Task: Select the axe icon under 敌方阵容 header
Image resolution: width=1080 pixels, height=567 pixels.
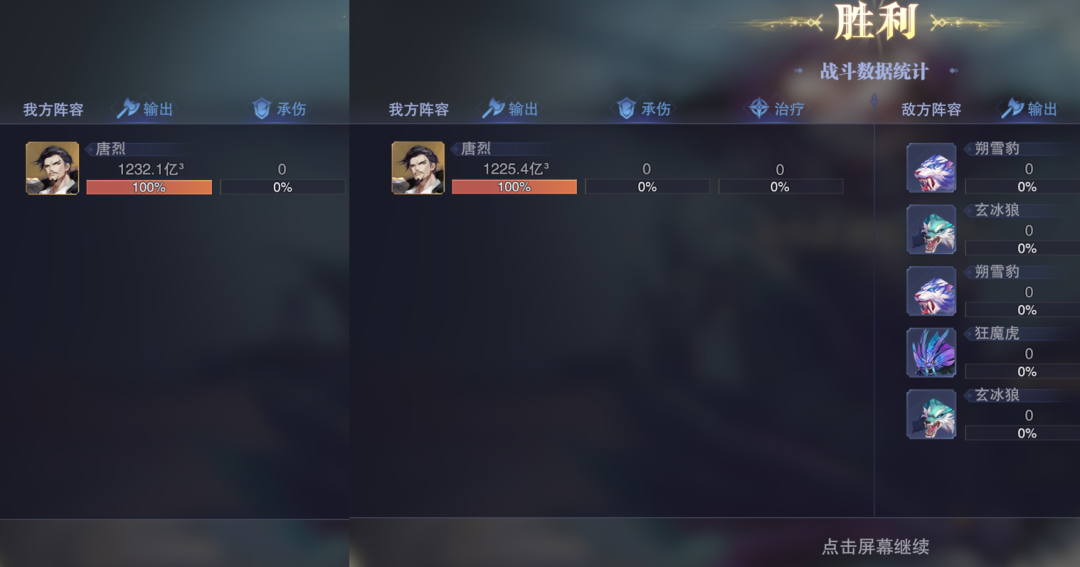Action: 1012,108
